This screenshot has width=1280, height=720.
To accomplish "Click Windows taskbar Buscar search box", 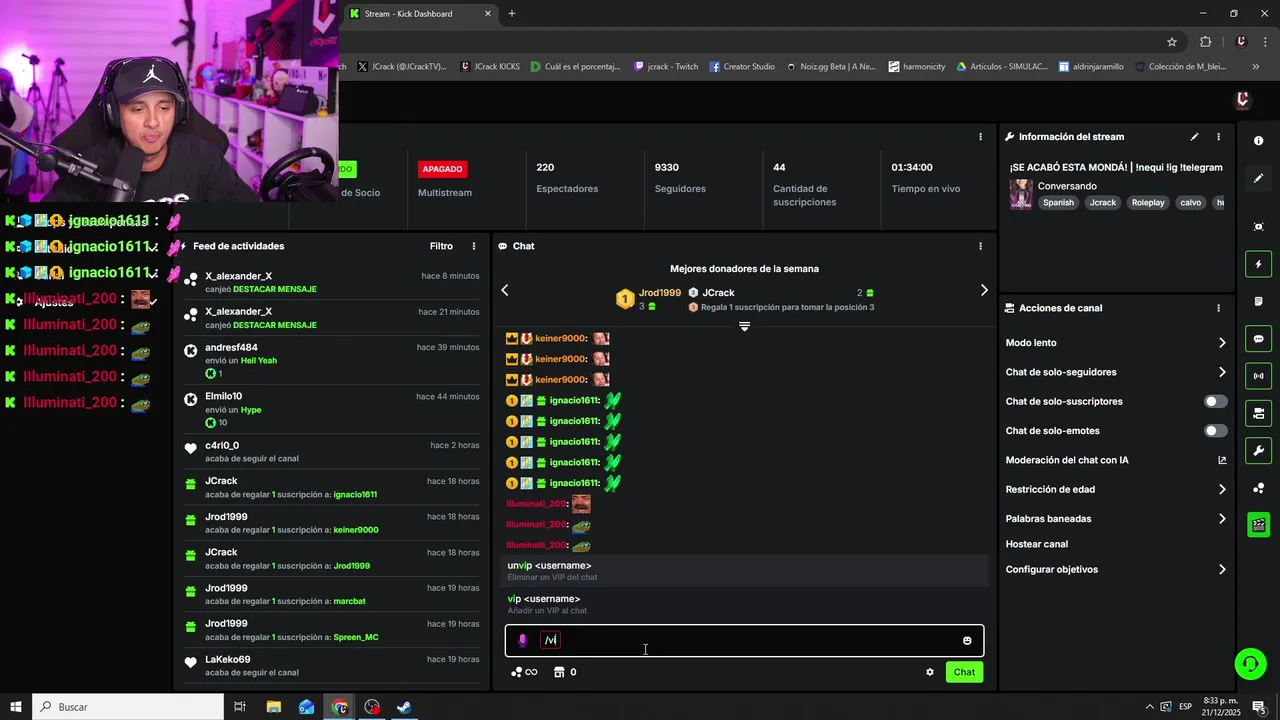I will tap(128, 707).
